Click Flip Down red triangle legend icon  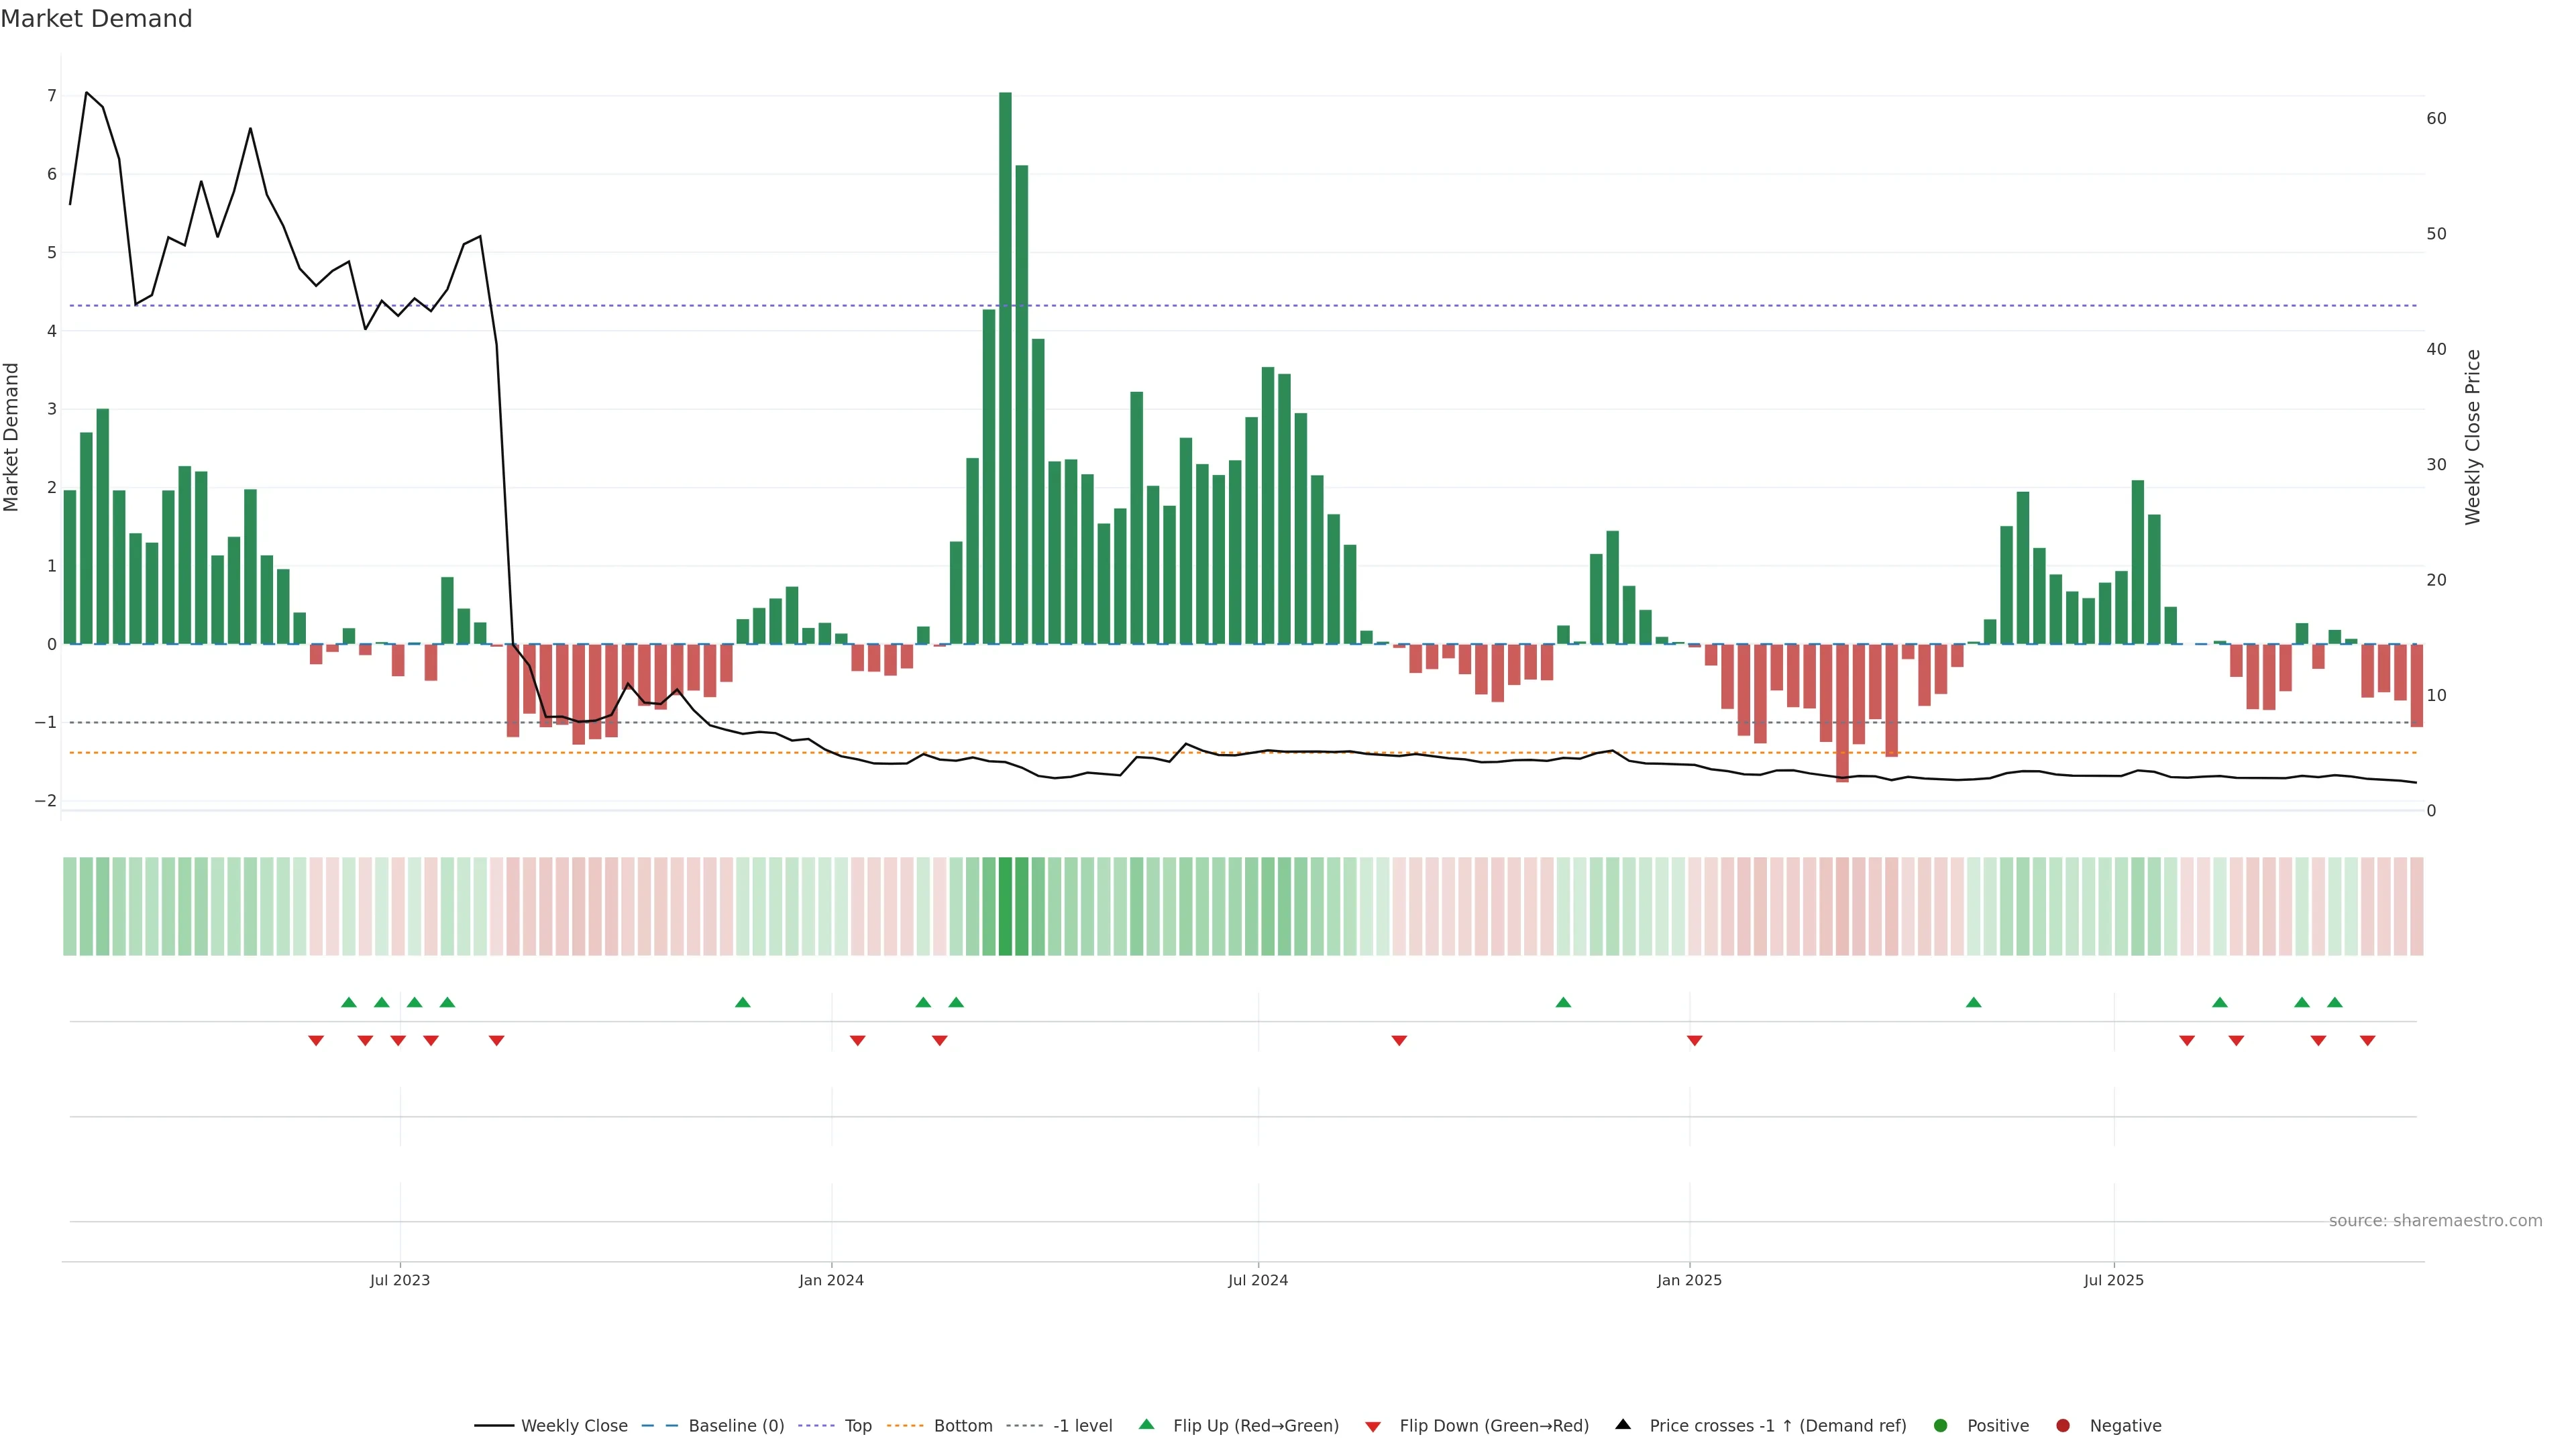click(1373, 1427)
